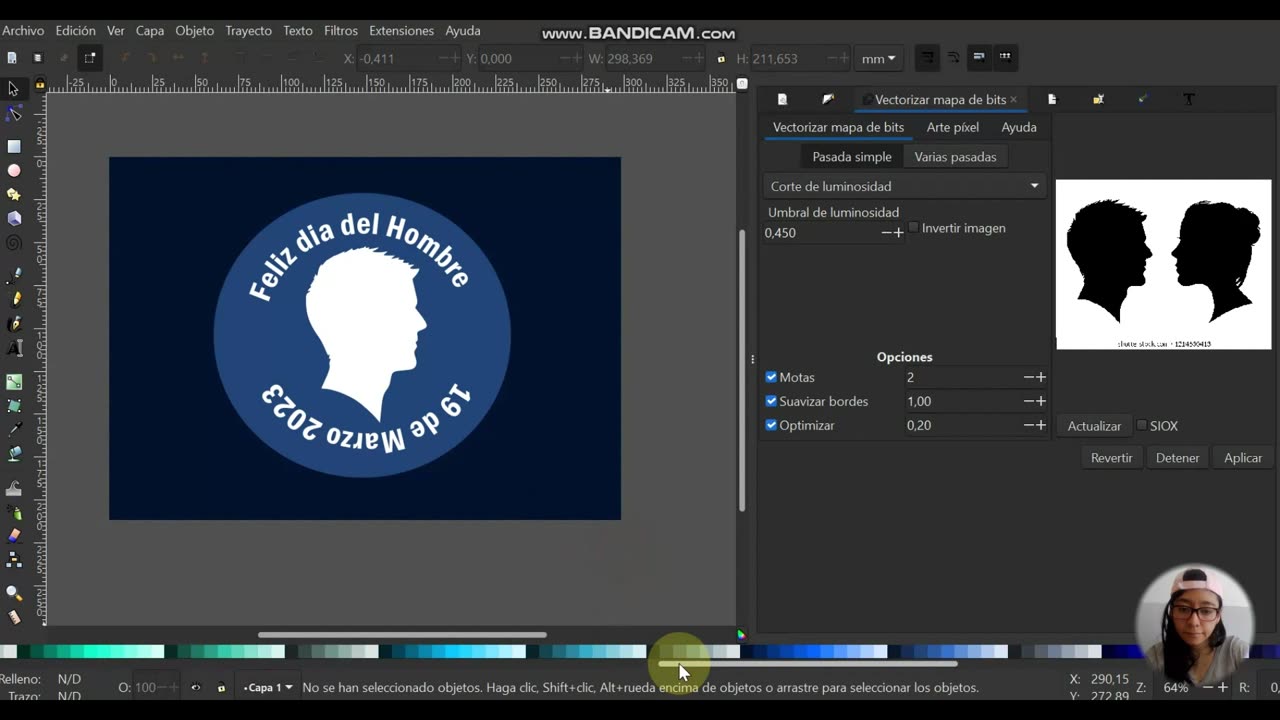1280x720 pixels.
Task: Uncheck the Optimizar checkbox
Action: [x=771, y=425]
